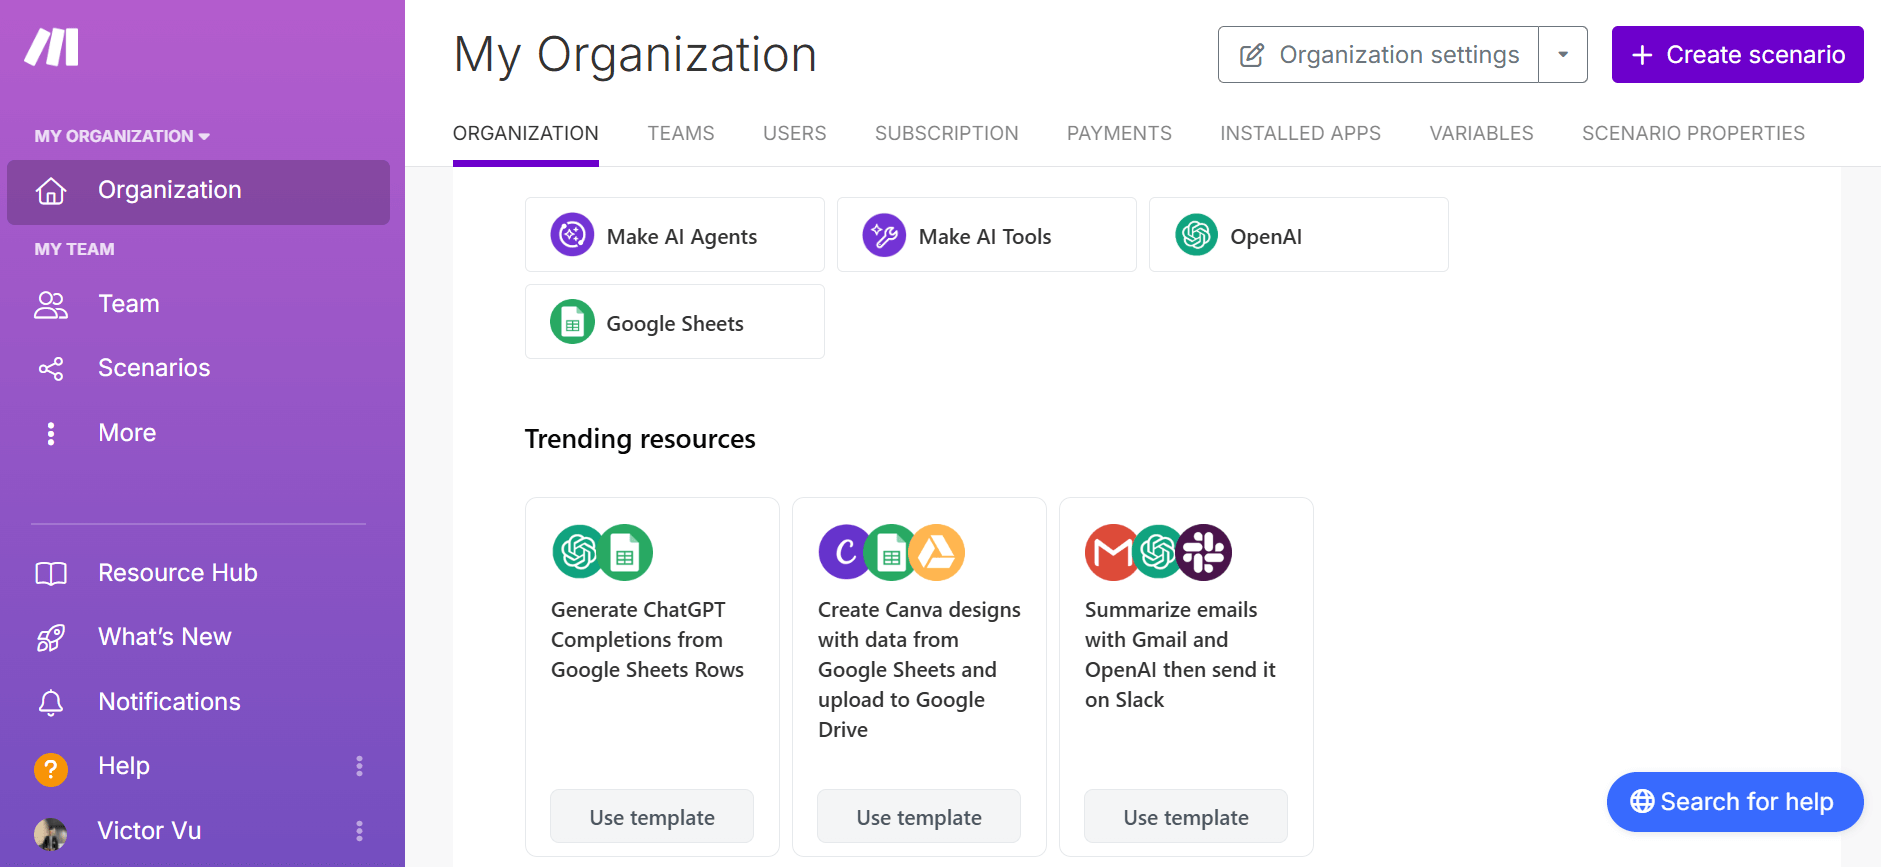
Task: Click the Generate ChatGPT Completions card title
Action: (x=647, y=640)
